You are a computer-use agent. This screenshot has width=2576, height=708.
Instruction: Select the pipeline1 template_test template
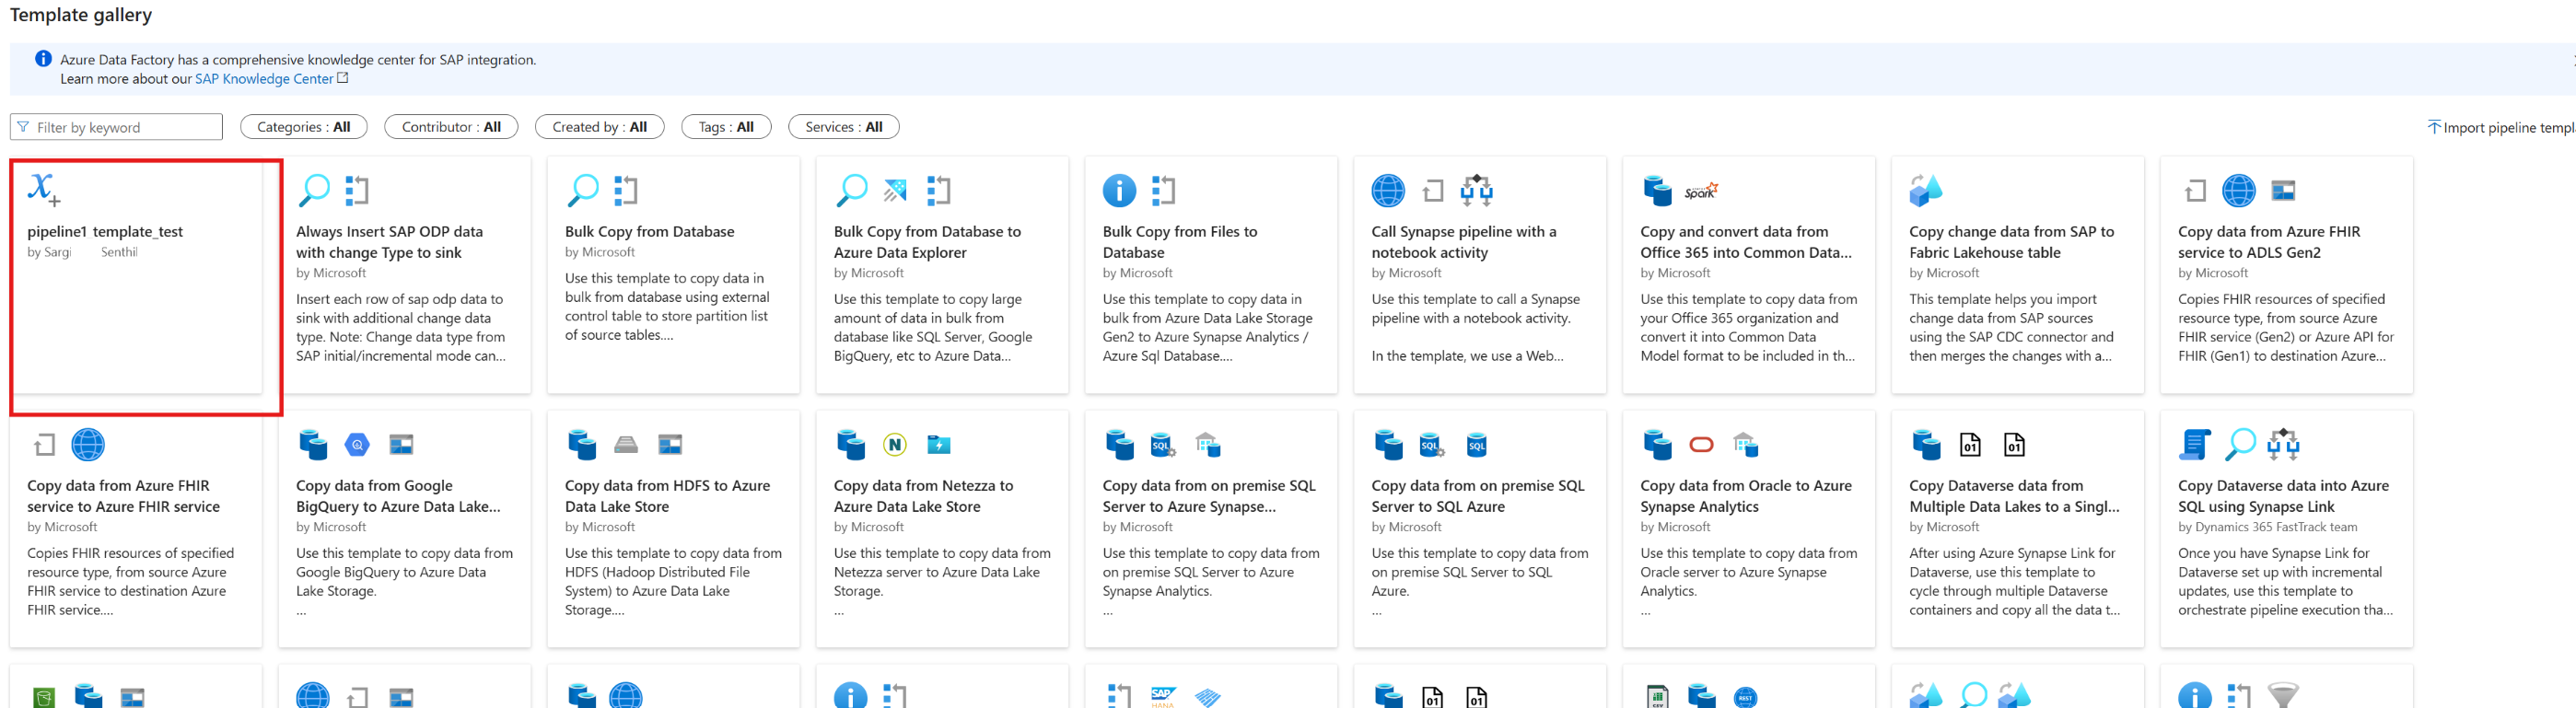[136, 275]
